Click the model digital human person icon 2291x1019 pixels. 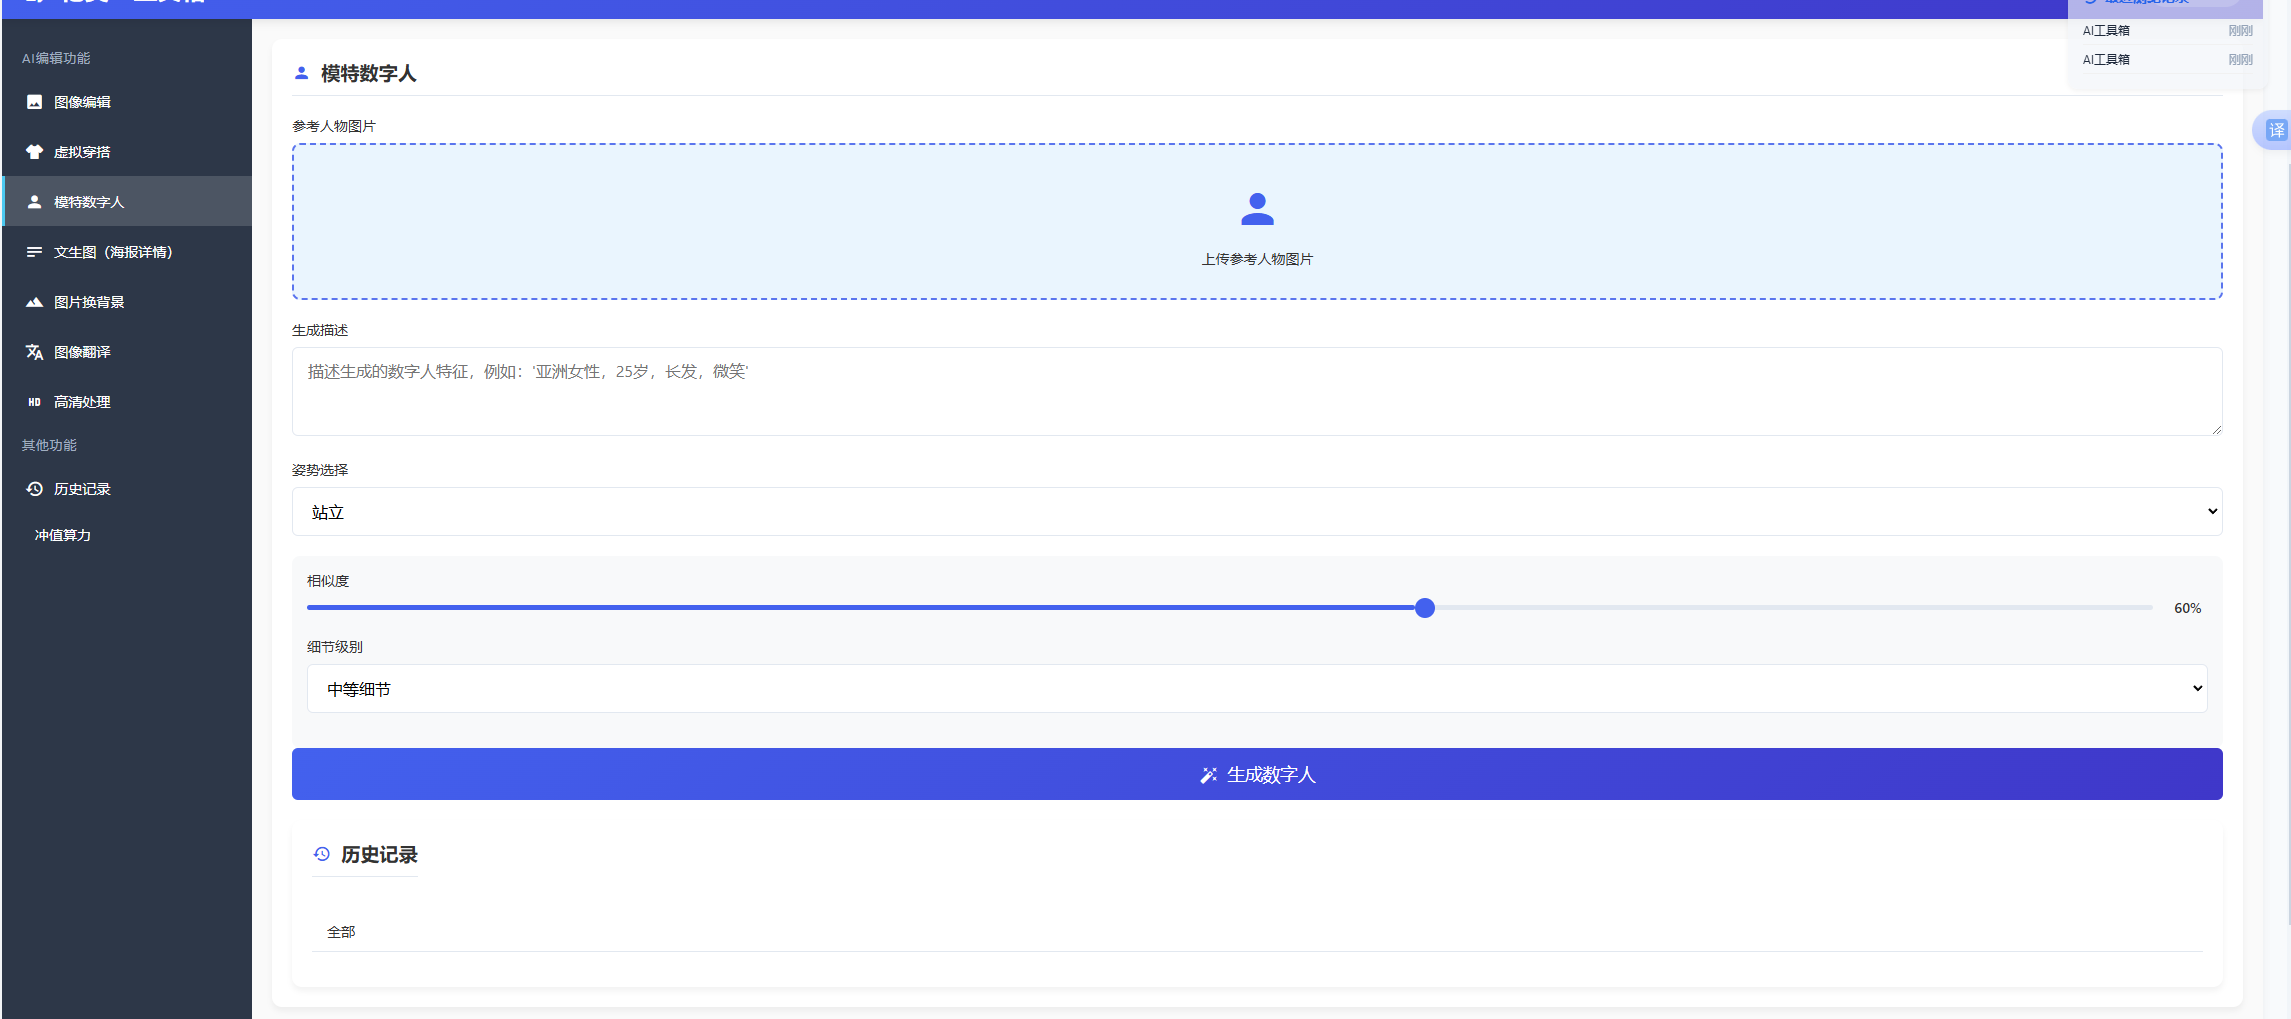tap(34, 202)
